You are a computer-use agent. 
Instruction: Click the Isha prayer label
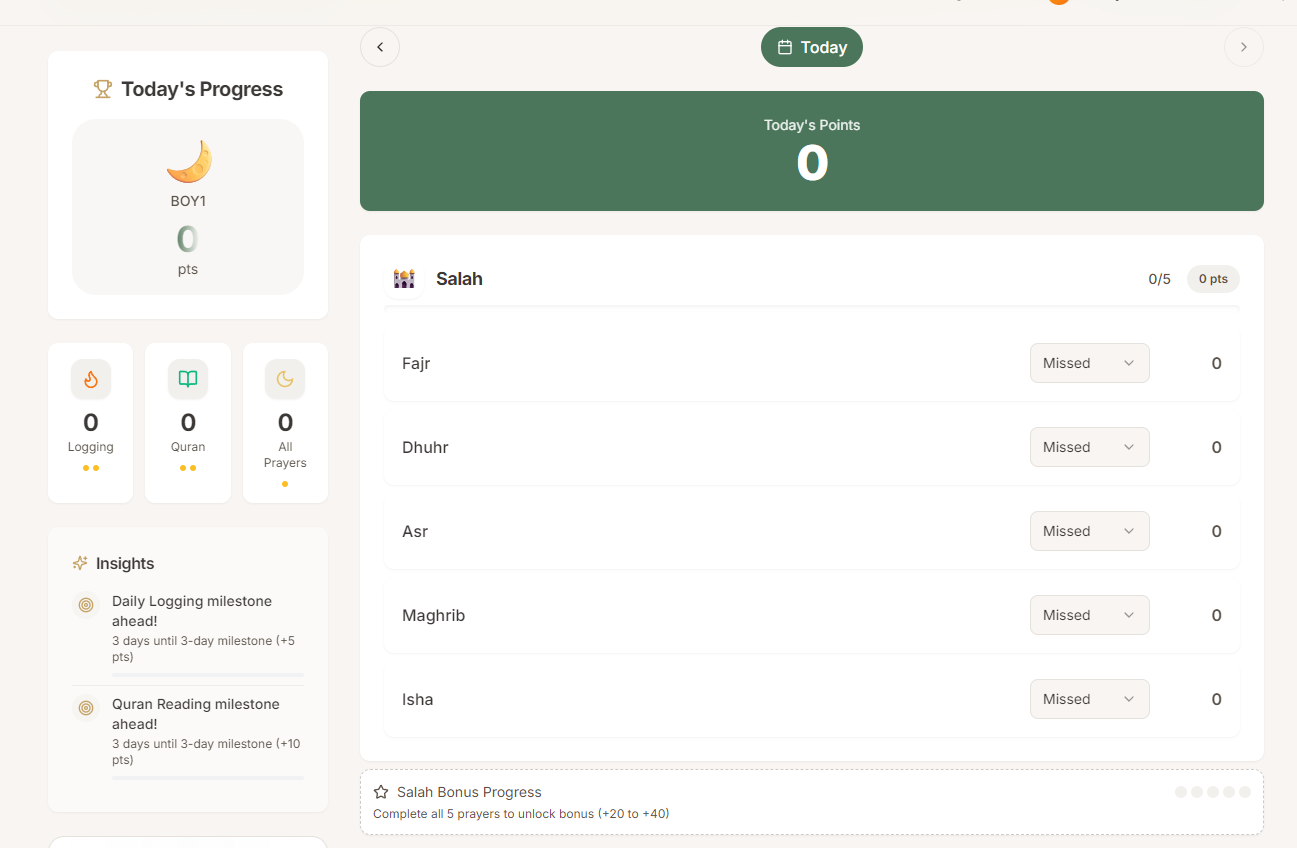[x=418, y=699]
